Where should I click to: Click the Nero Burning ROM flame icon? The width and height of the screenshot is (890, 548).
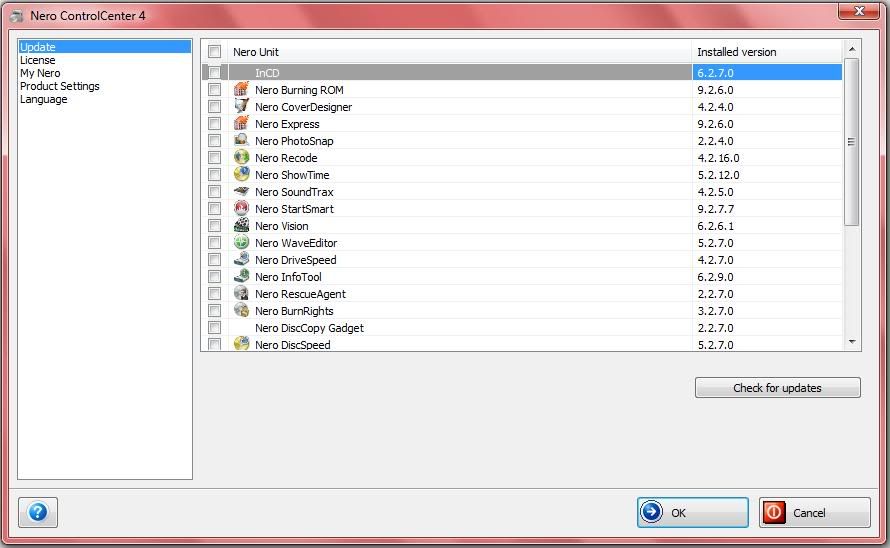(x=241, y=89)
